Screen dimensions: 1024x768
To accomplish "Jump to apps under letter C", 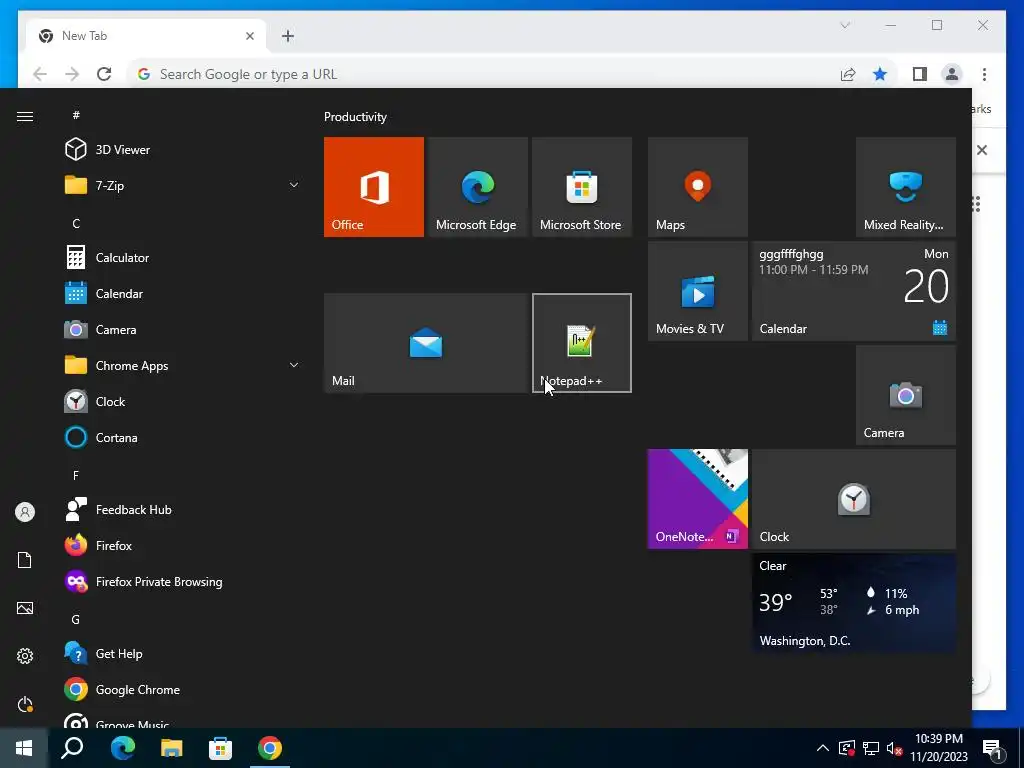I will (76, 223).
